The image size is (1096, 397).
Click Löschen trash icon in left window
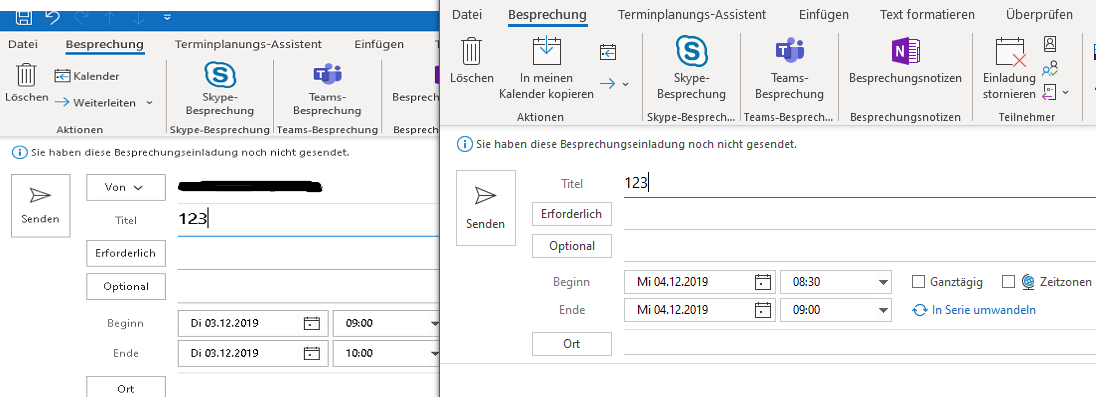pyautogui.click(x=27, y=74)
